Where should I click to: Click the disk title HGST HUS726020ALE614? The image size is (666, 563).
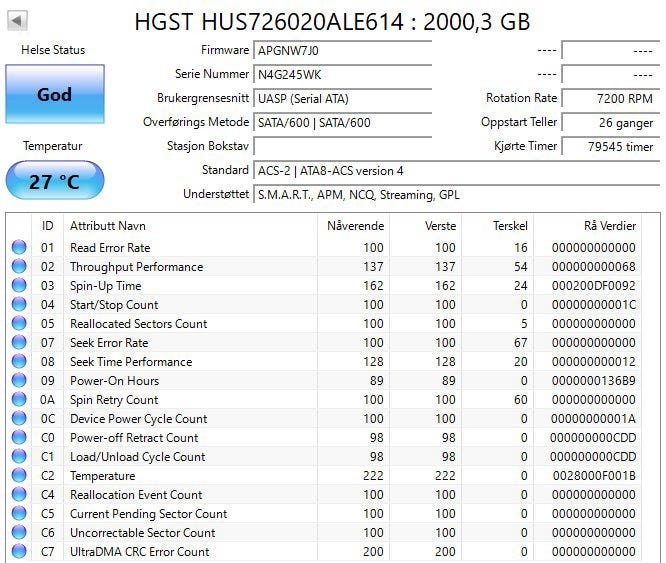(x=268, y=22)
